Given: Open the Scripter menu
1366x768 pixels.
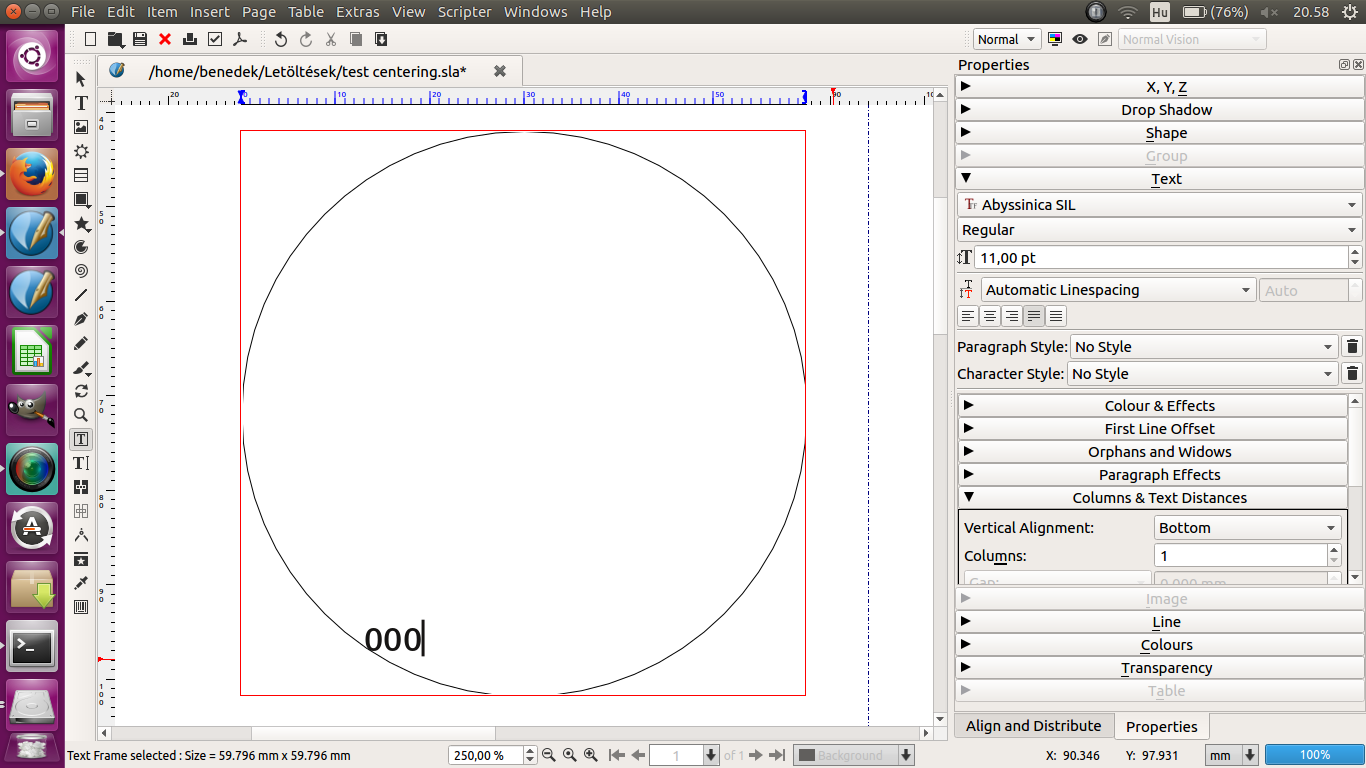Looking at the screenshot, I should pyautogui.click(x=464, y=12).
